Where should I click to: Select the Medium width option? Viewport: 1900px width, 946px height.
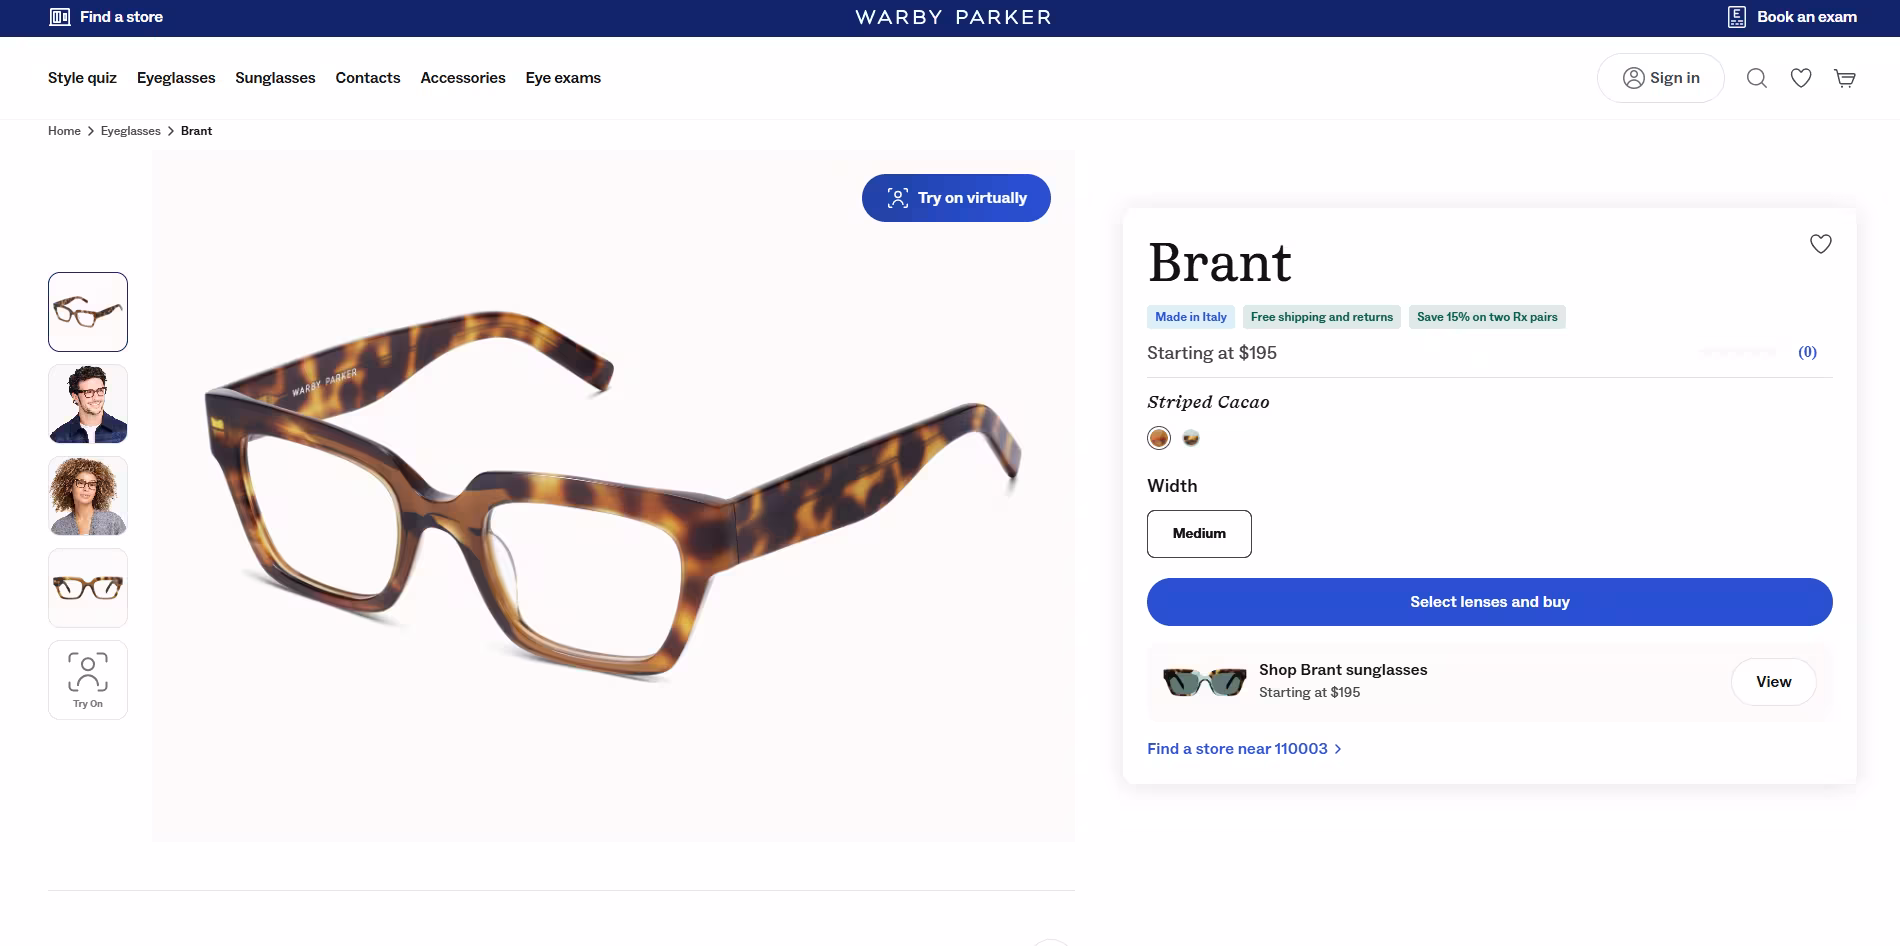click(1199, 533)
